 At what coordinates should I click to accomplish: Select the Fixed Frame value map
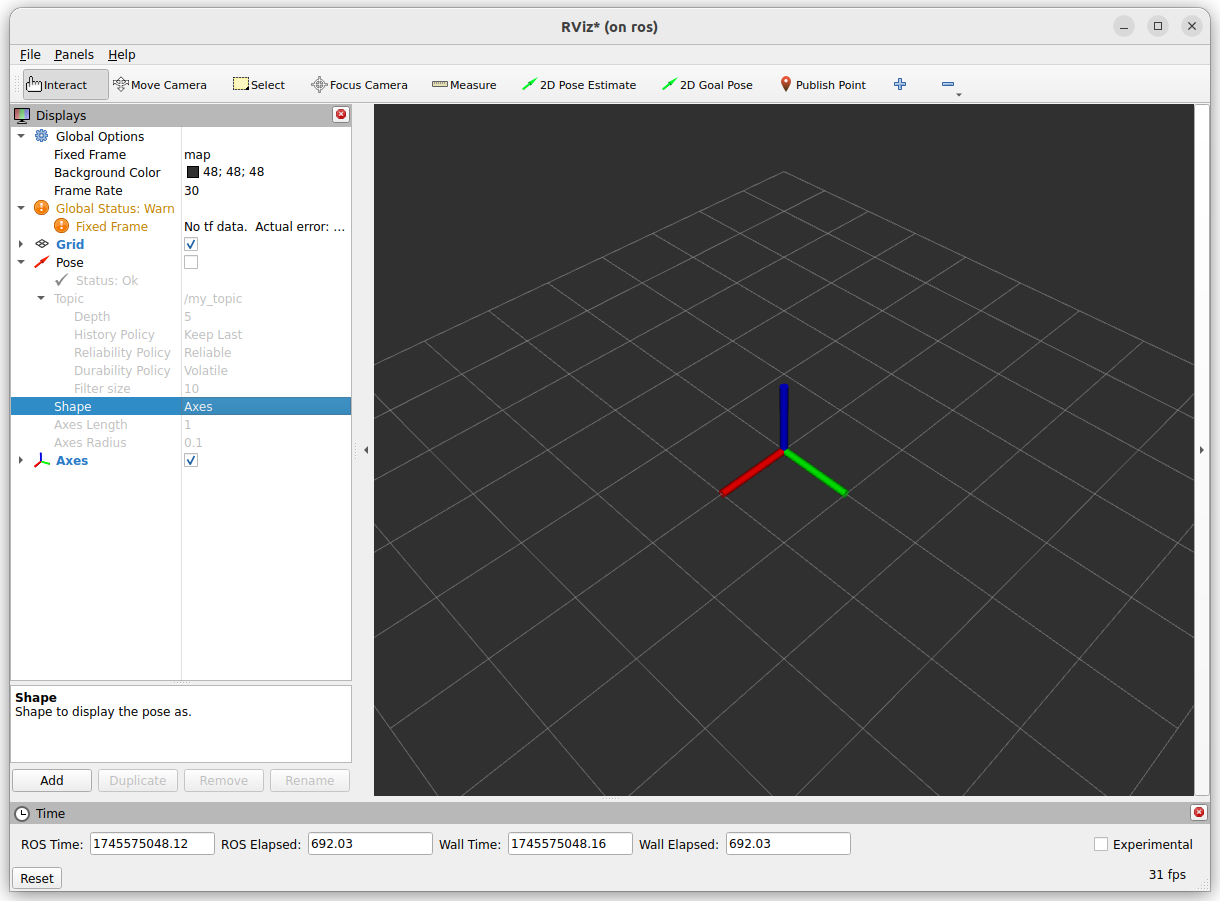pyautogui.click(x=197, y=154)
